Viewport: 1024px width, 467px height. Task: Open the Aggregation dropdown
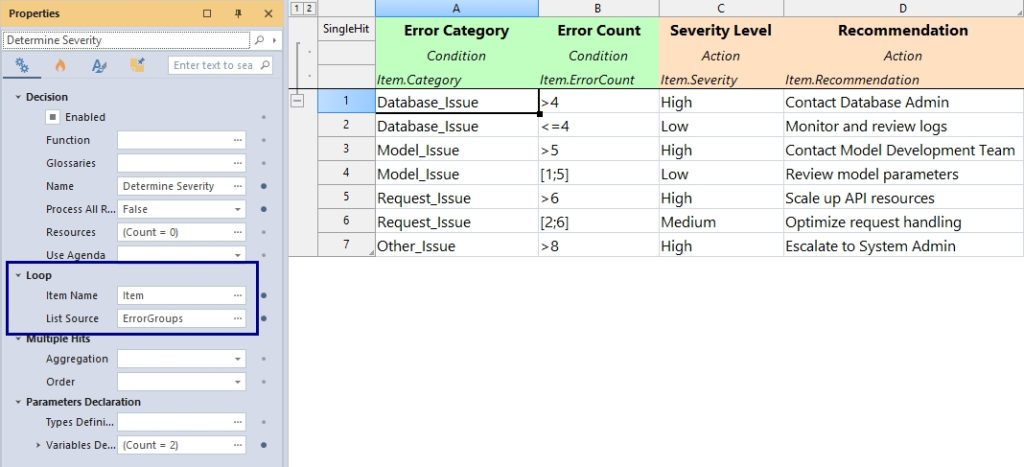tap(238, 359)
